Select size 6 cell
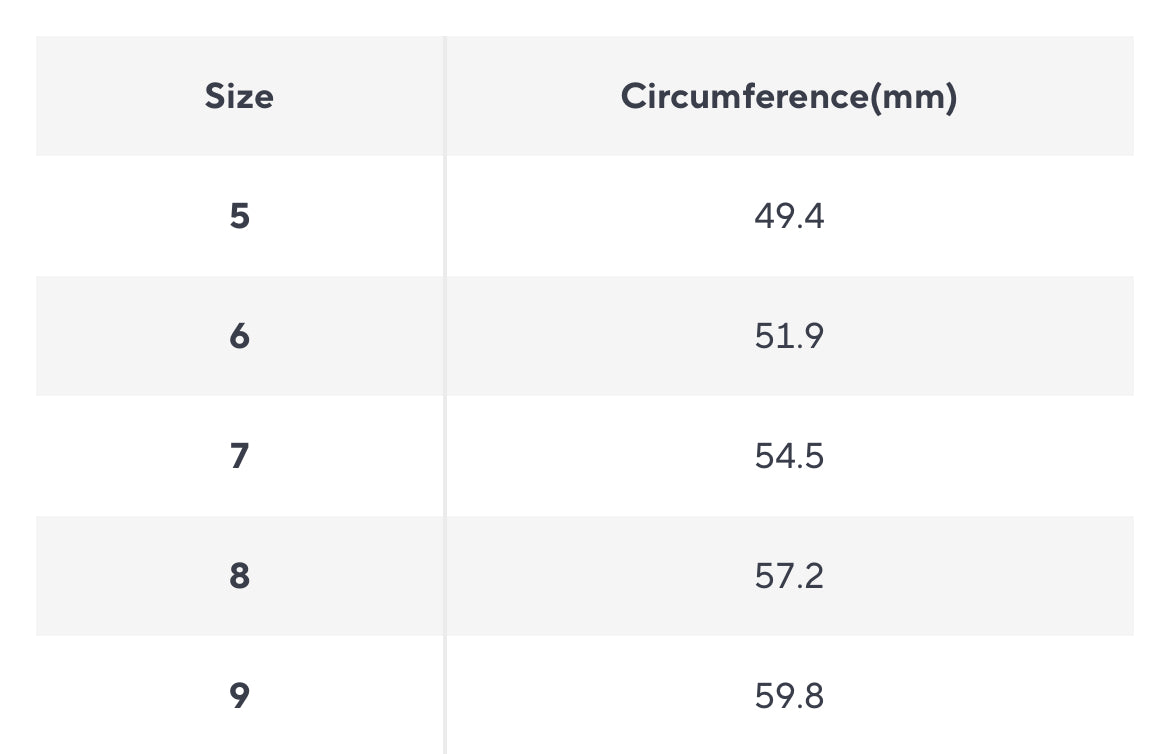Screen dimensions: 1170x754 [239, 336]
